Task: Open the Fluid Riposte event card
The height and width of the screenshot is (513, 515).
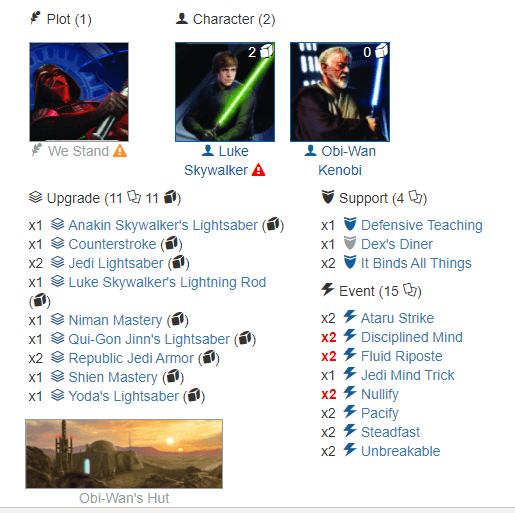Action: (x=402, y=356)
